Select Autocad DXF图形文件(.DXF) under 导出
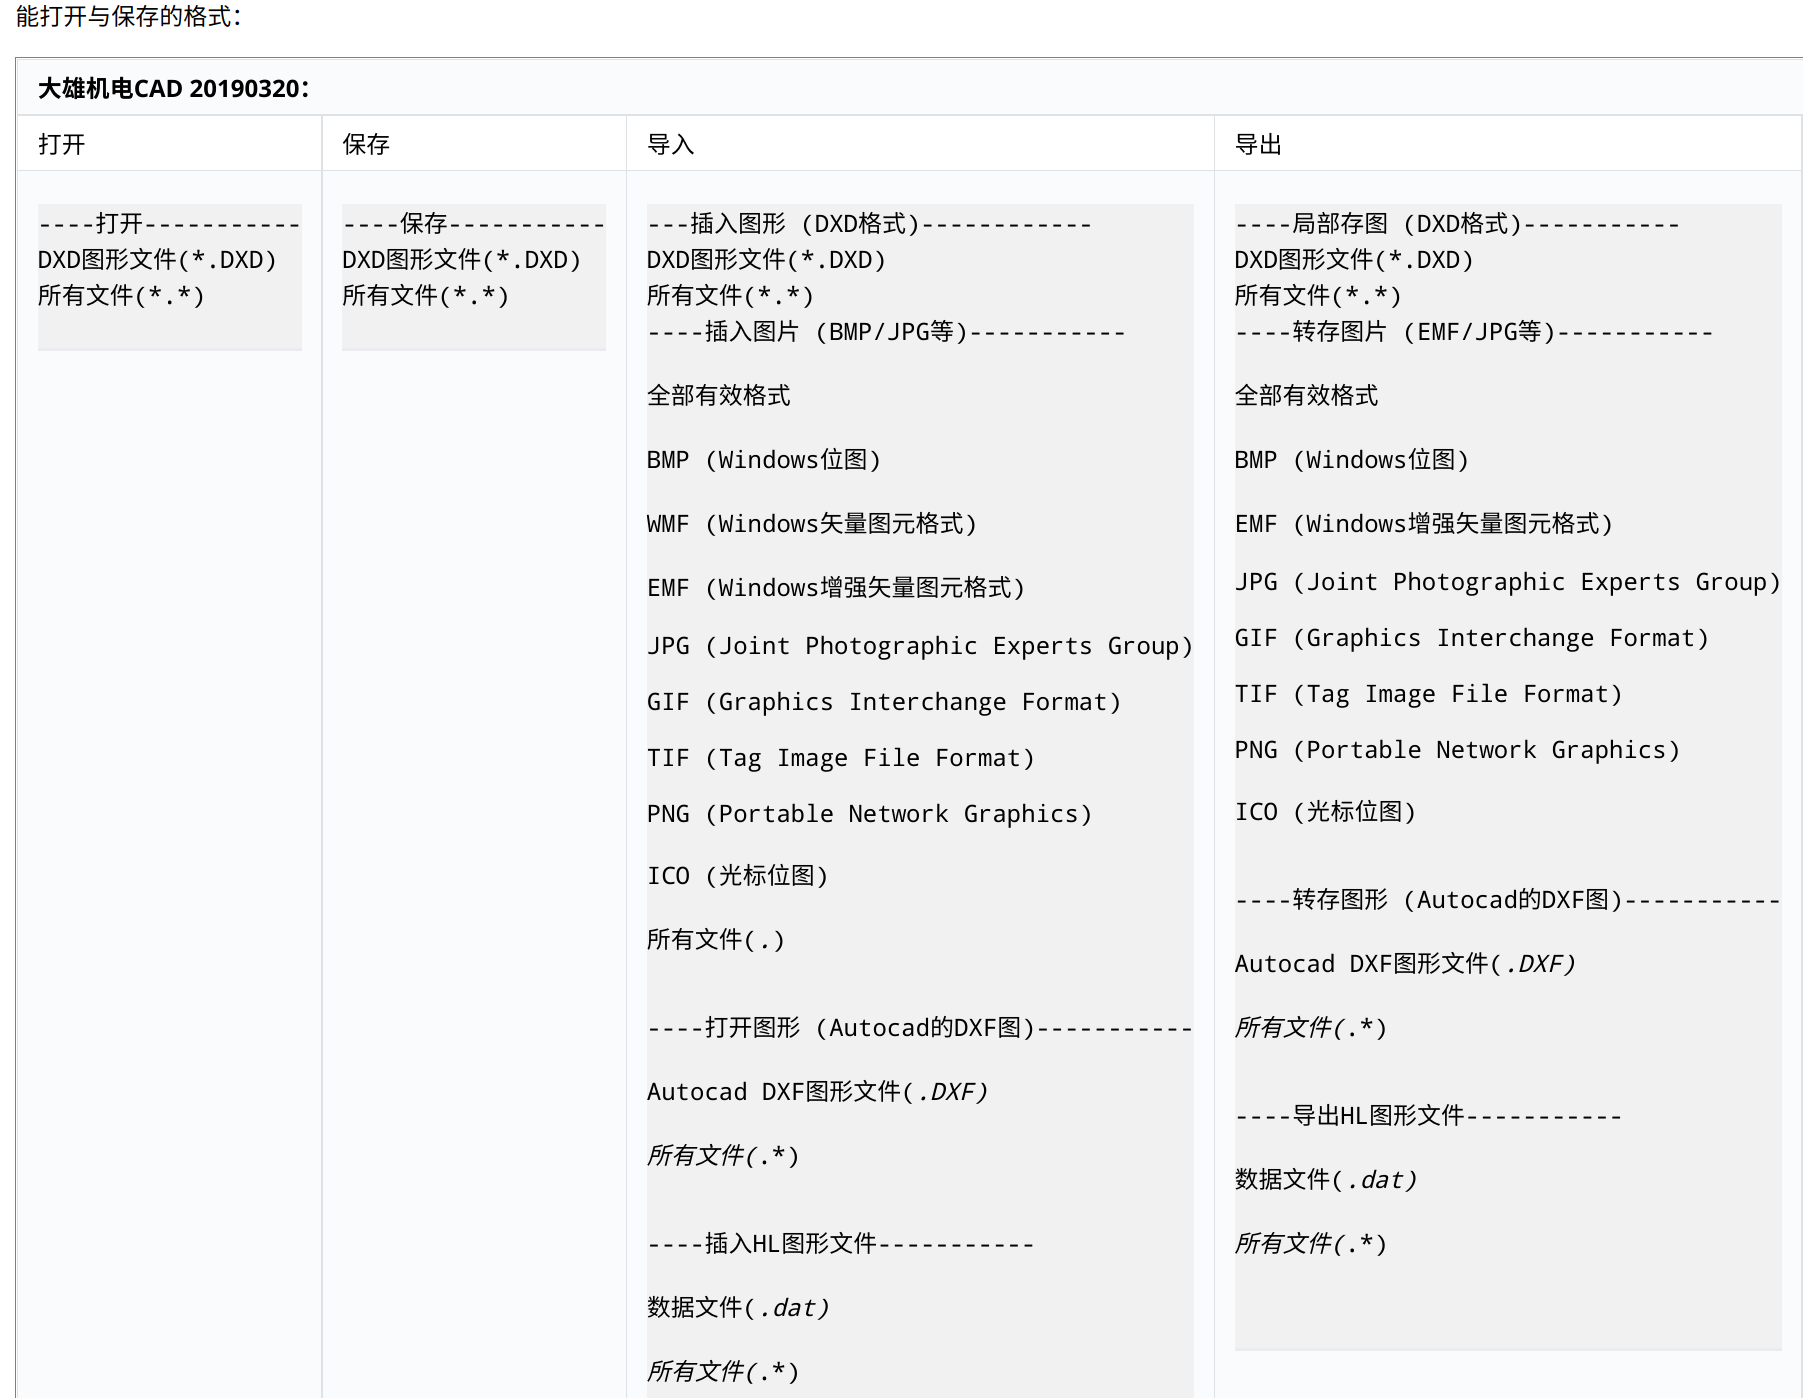The width and height of the screenshot is (1803, 1398). (1404, 963)
